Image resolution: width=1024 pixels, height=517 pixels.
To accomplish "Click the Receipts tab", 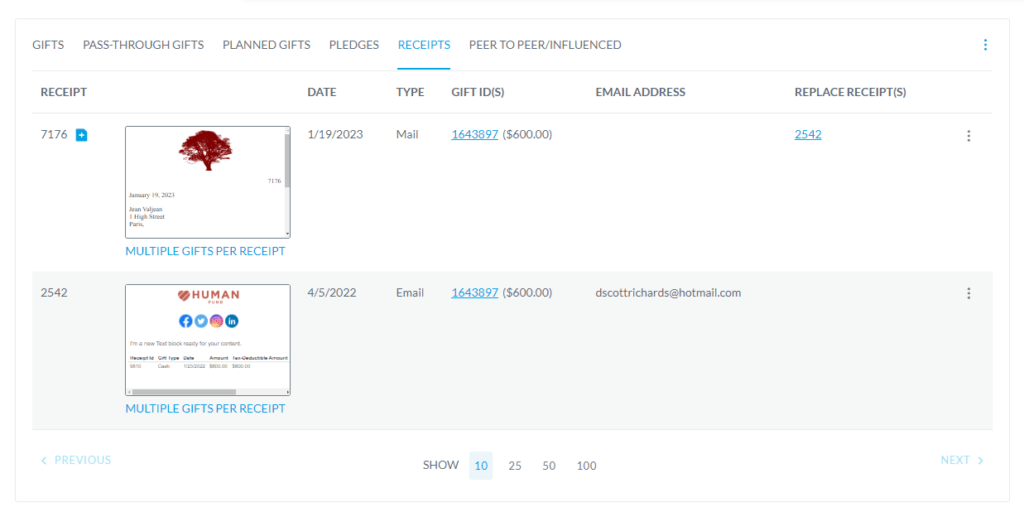I will pyautogui.click(x=424, y=44).
